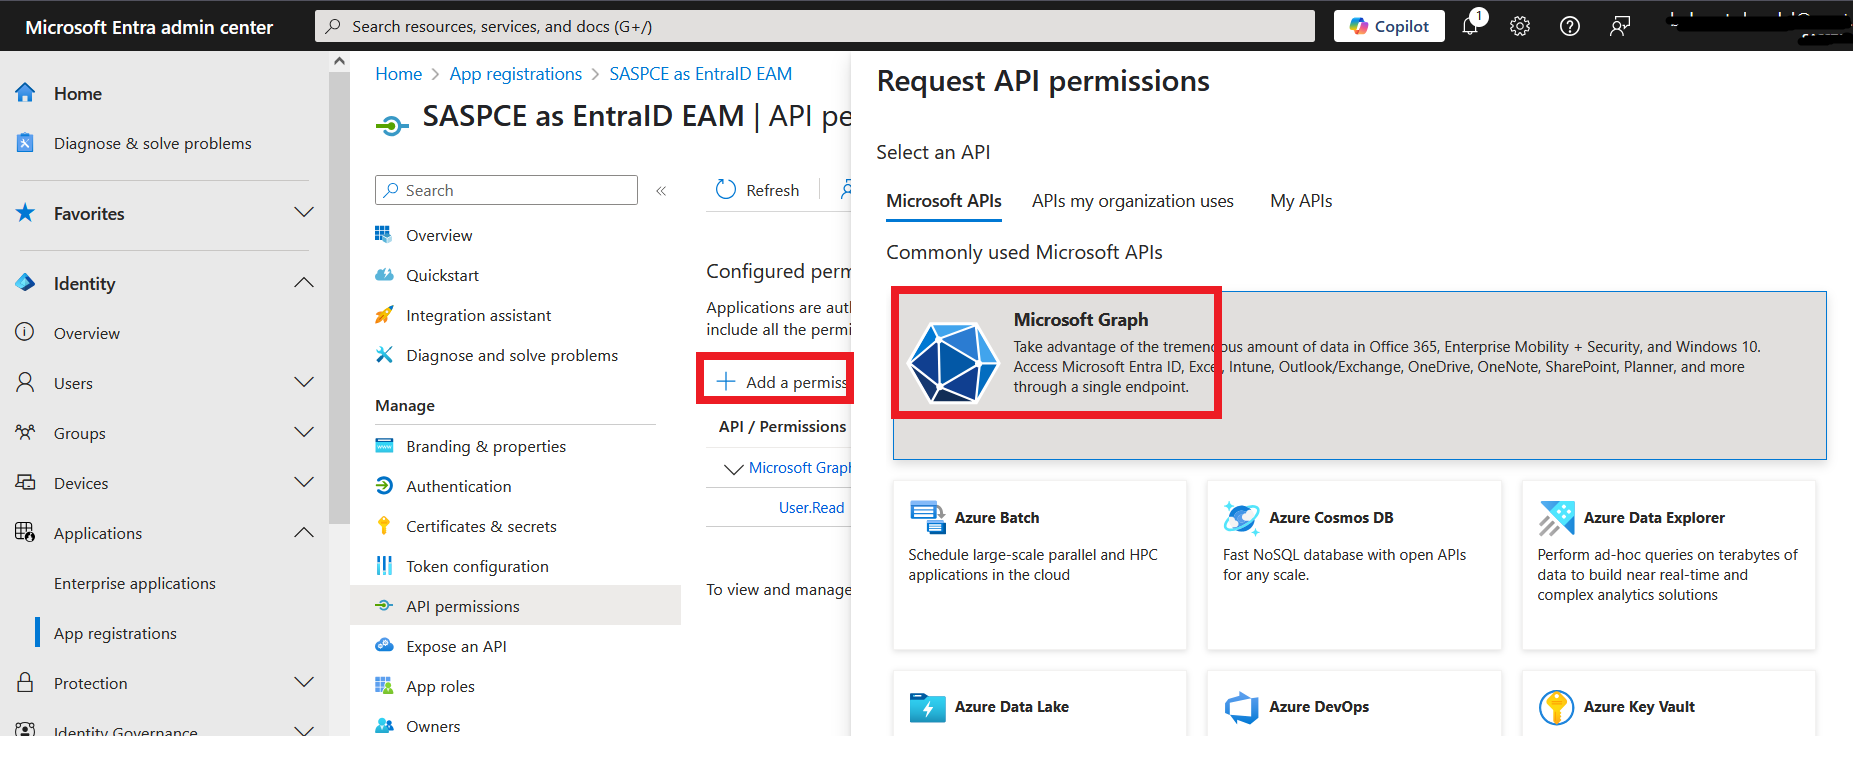Open Copilot from the top bar
1853x780 pixels.
[1389, 26]
